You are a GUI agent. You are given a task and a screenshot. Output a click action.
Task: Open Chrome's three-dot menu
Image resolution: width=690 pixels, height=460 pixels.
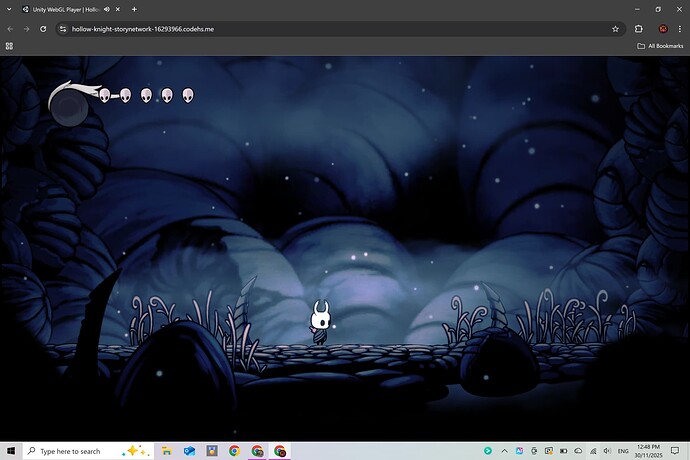point(680,29)
